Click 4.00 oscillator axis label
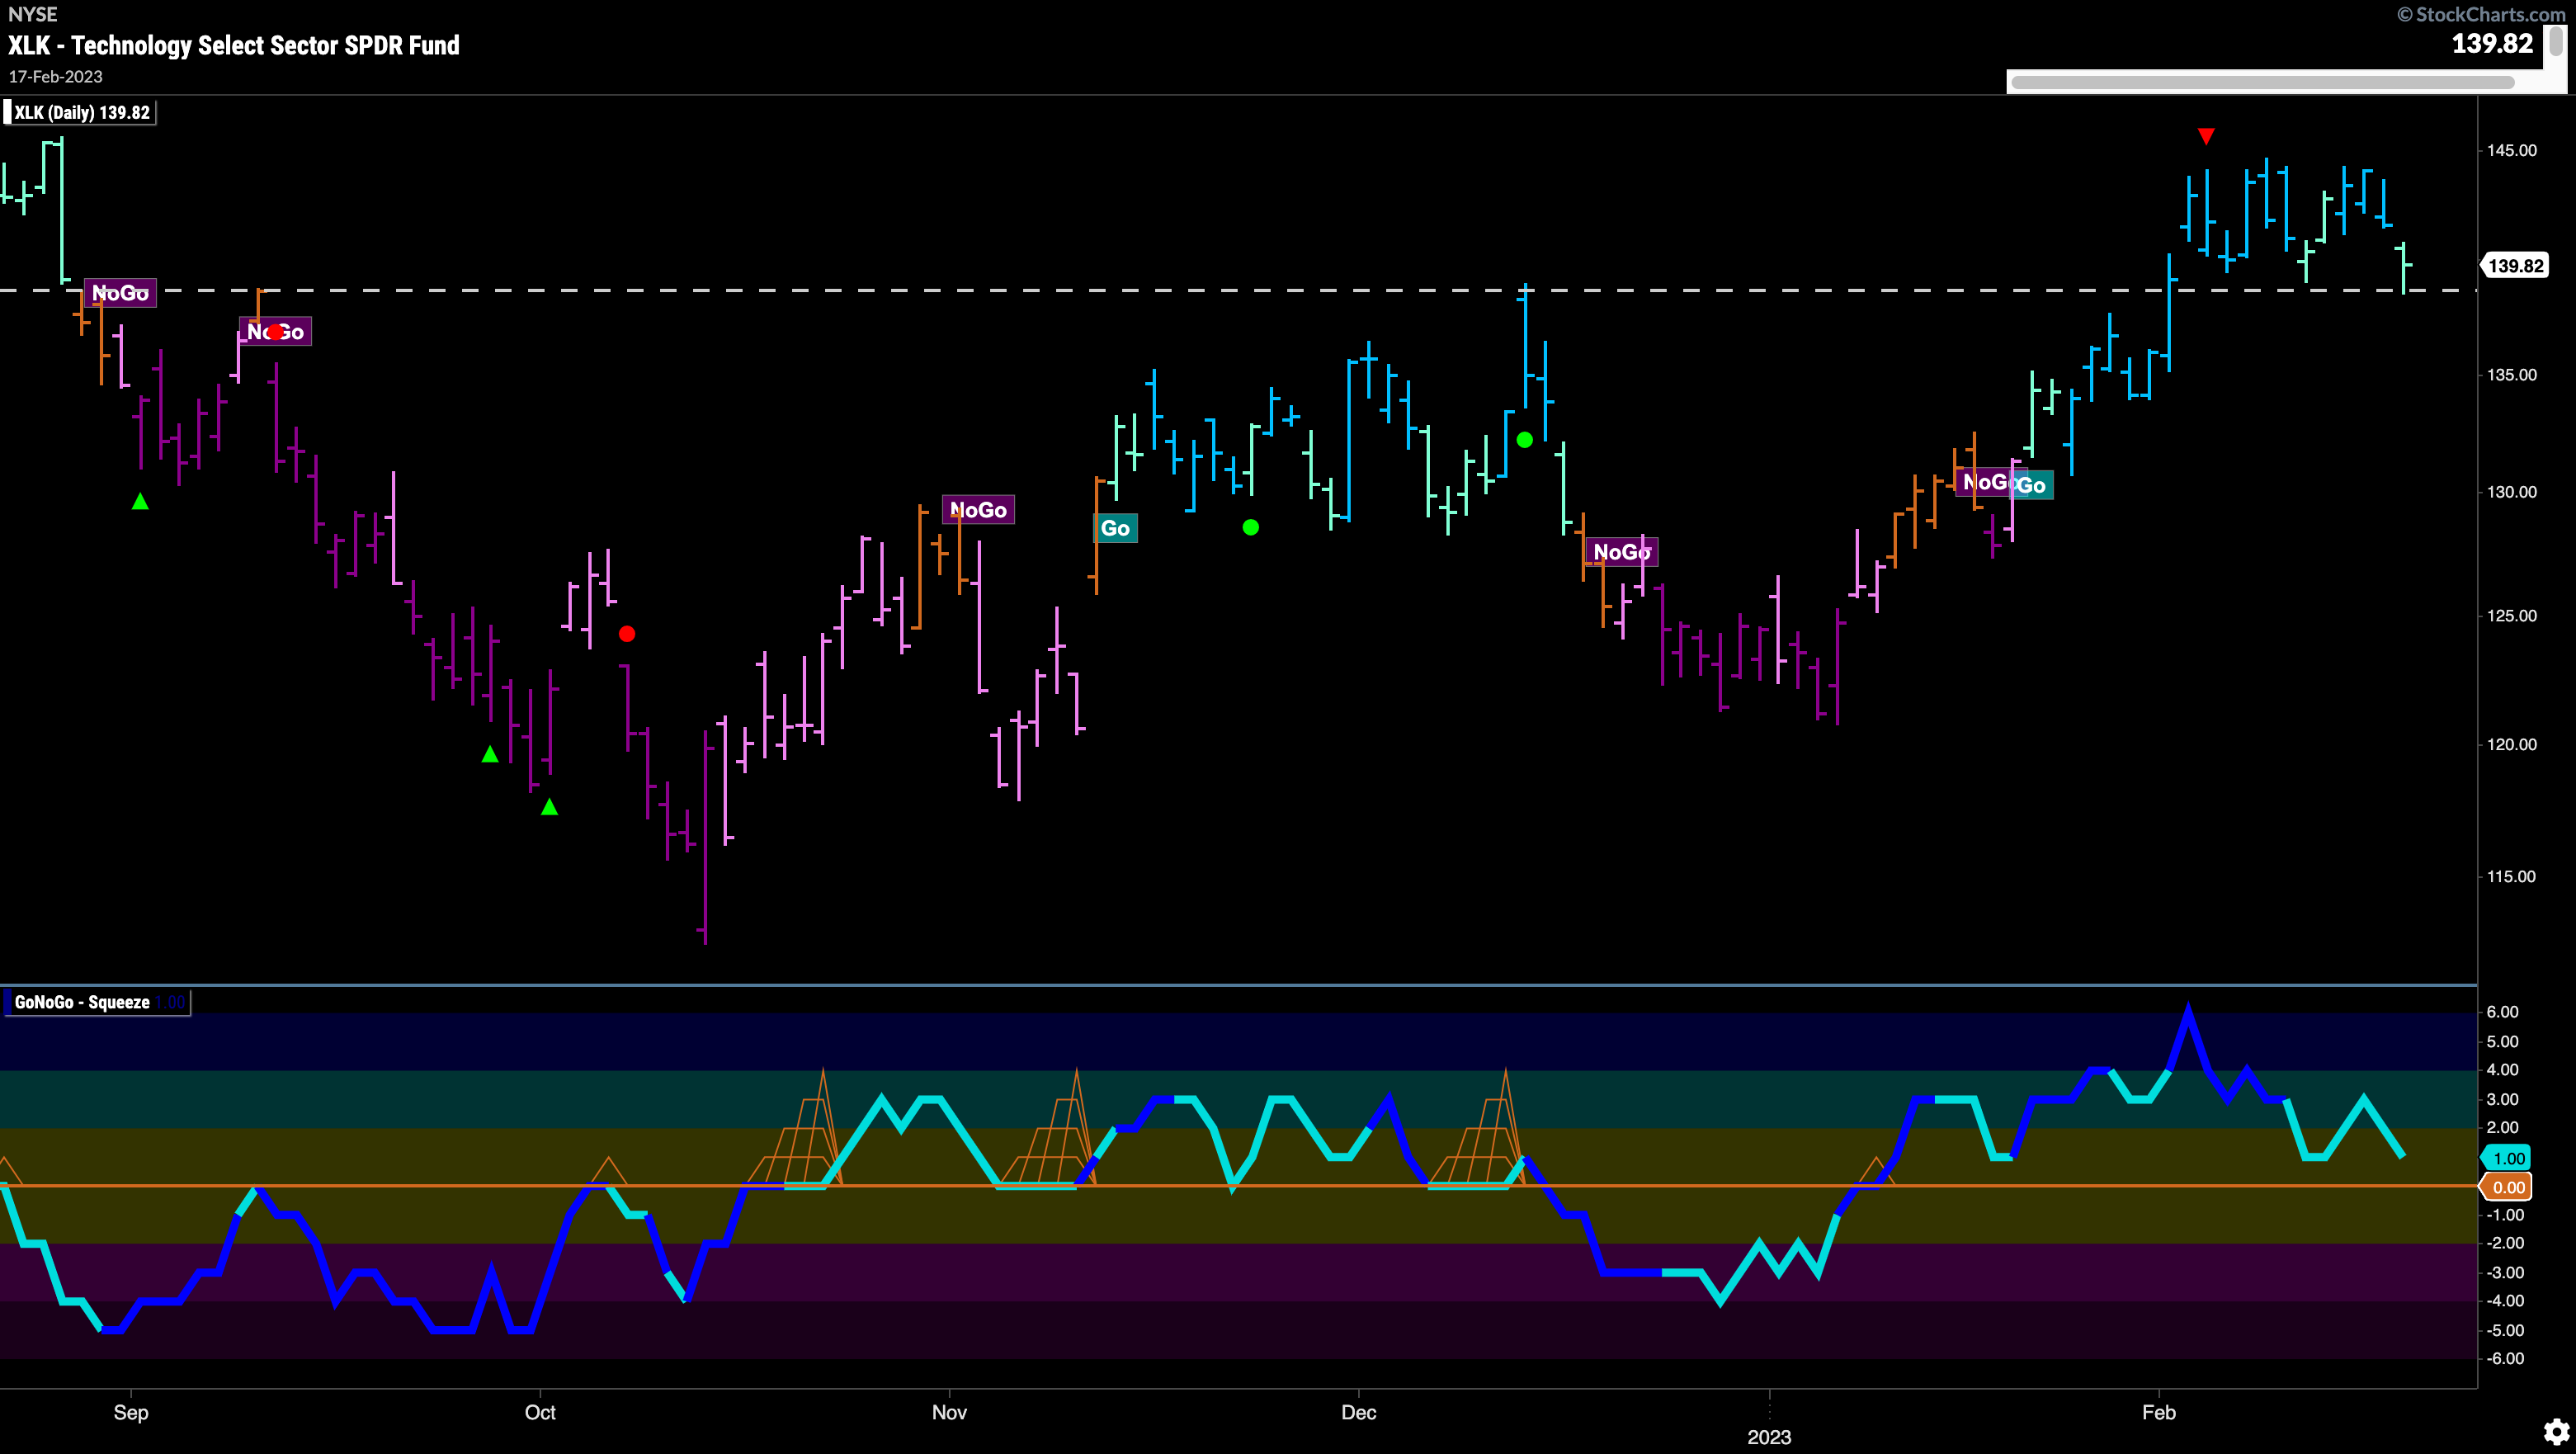Viewport: 2576px width, 1454px height. point(2503,1070)
